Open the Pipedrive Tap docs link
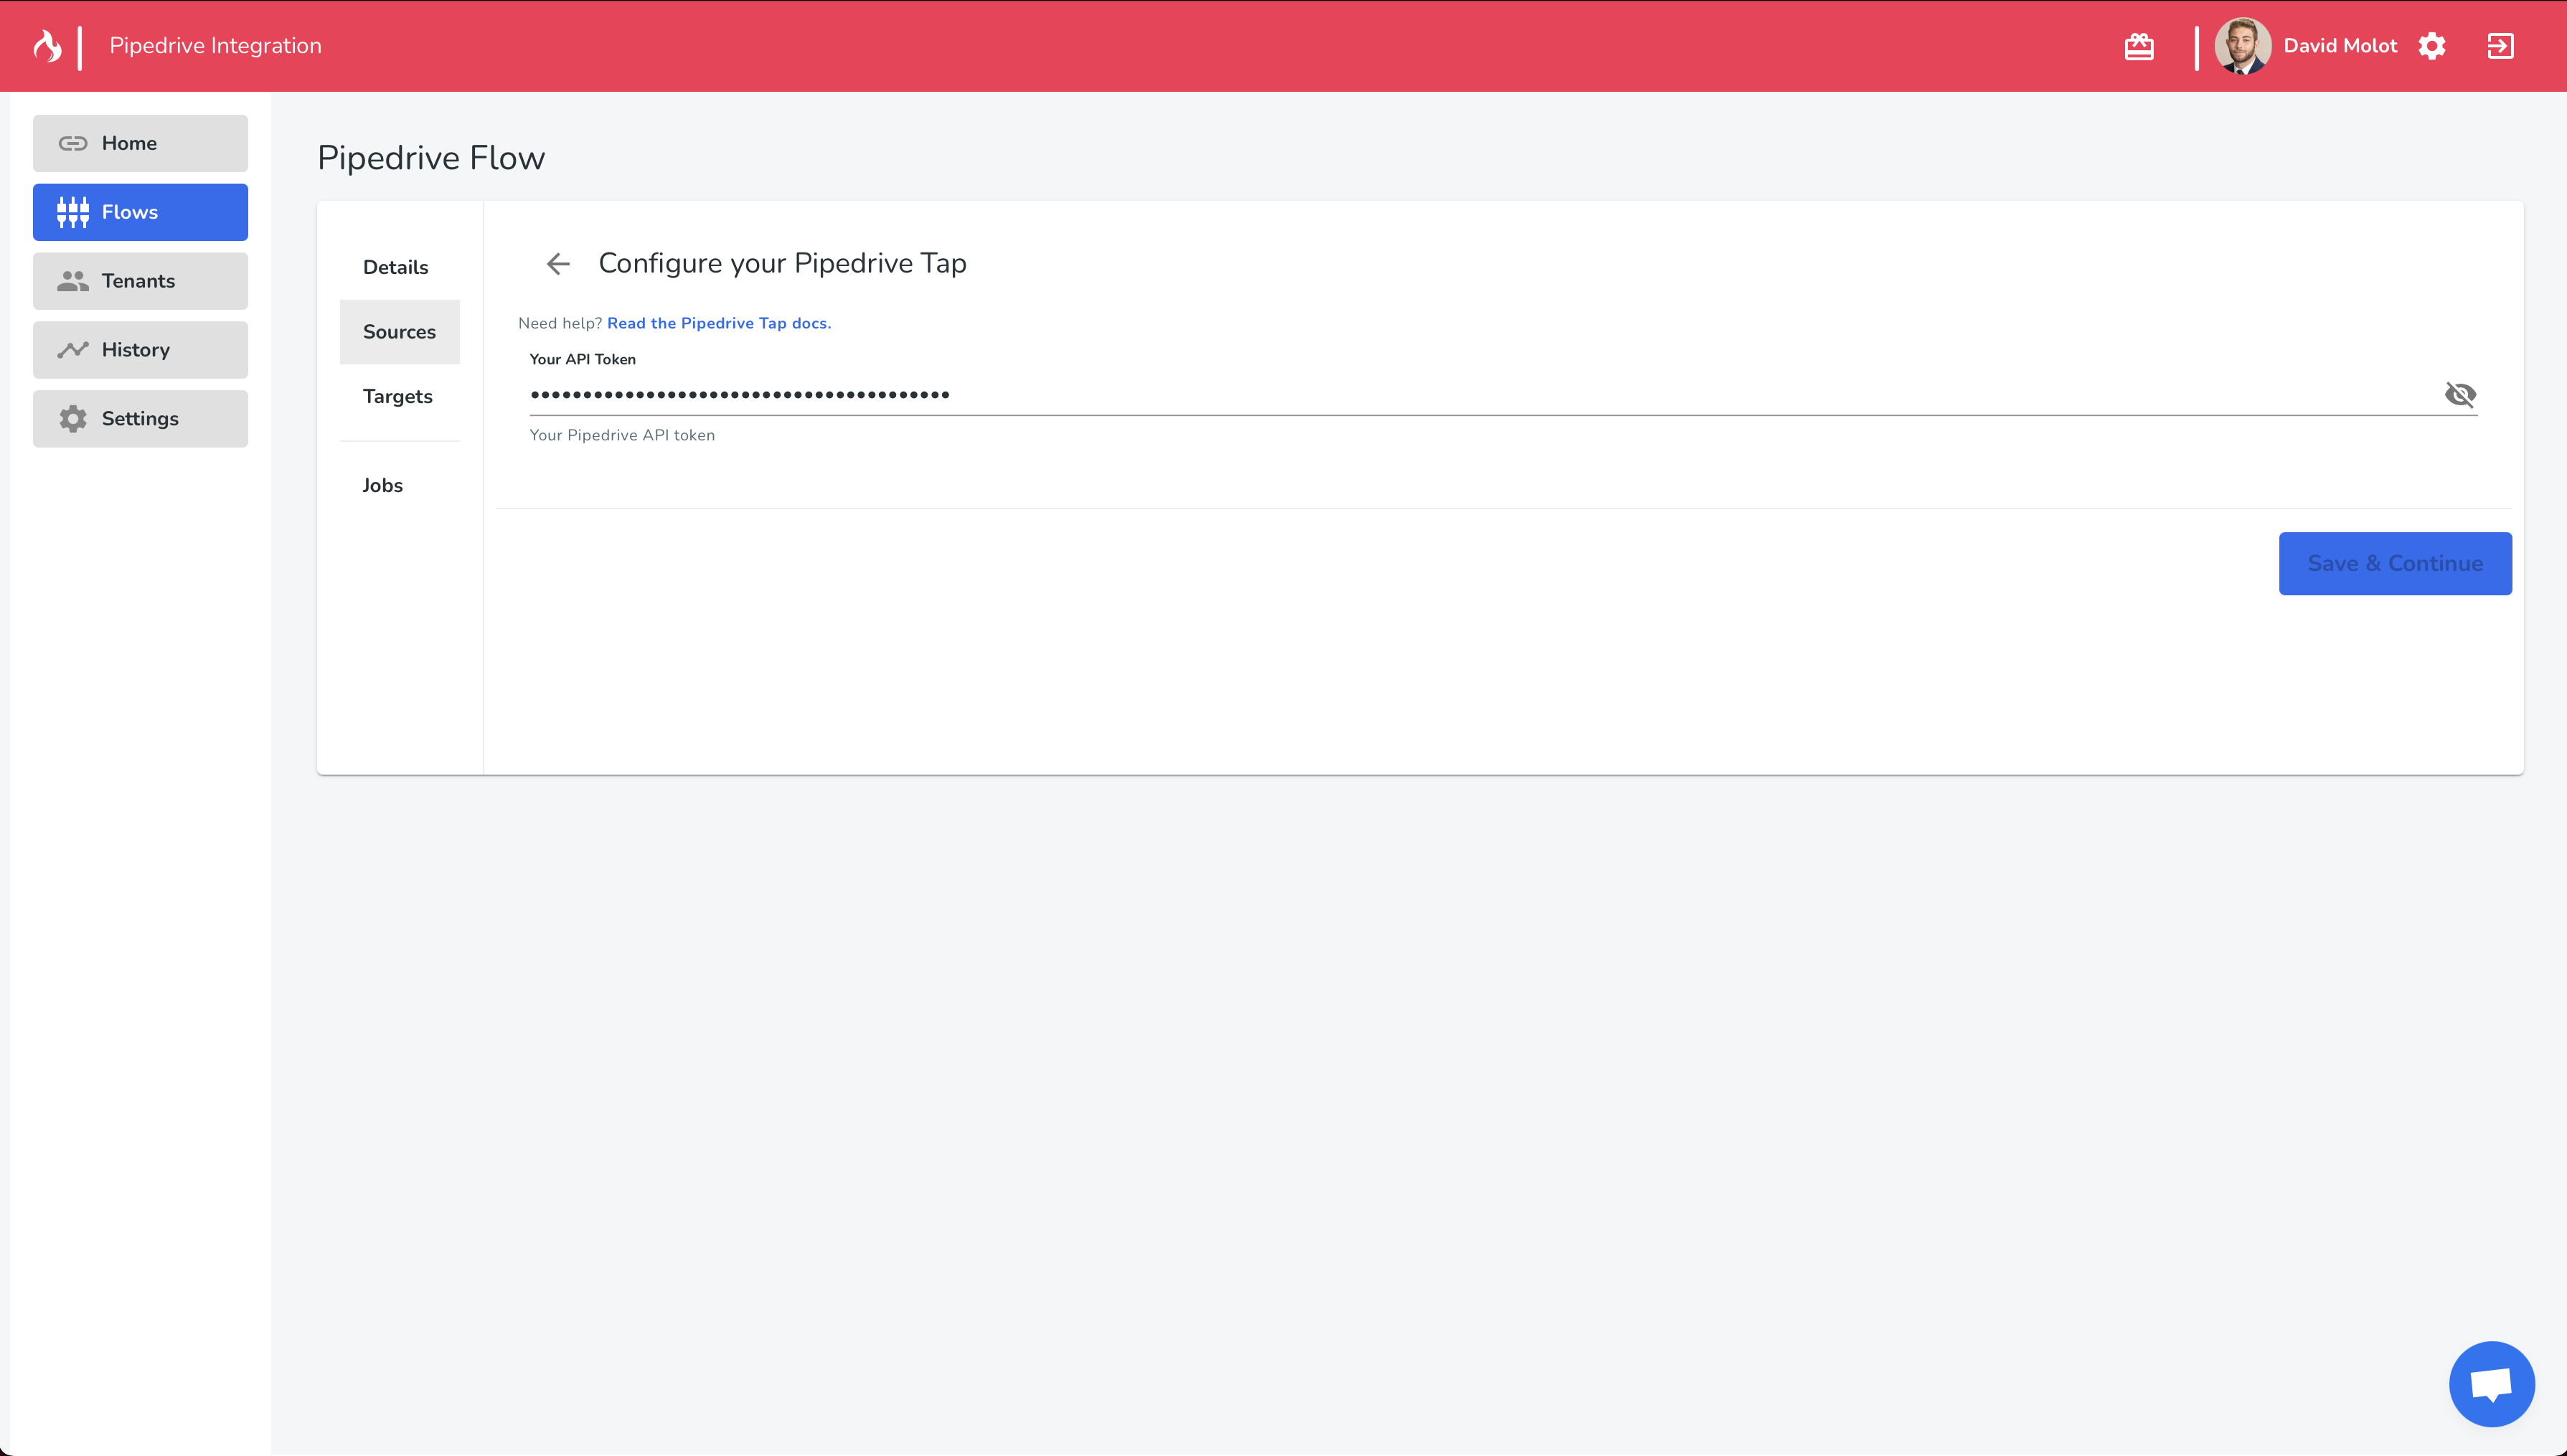The image size is (2567, 1456). (x=719, y=323)
